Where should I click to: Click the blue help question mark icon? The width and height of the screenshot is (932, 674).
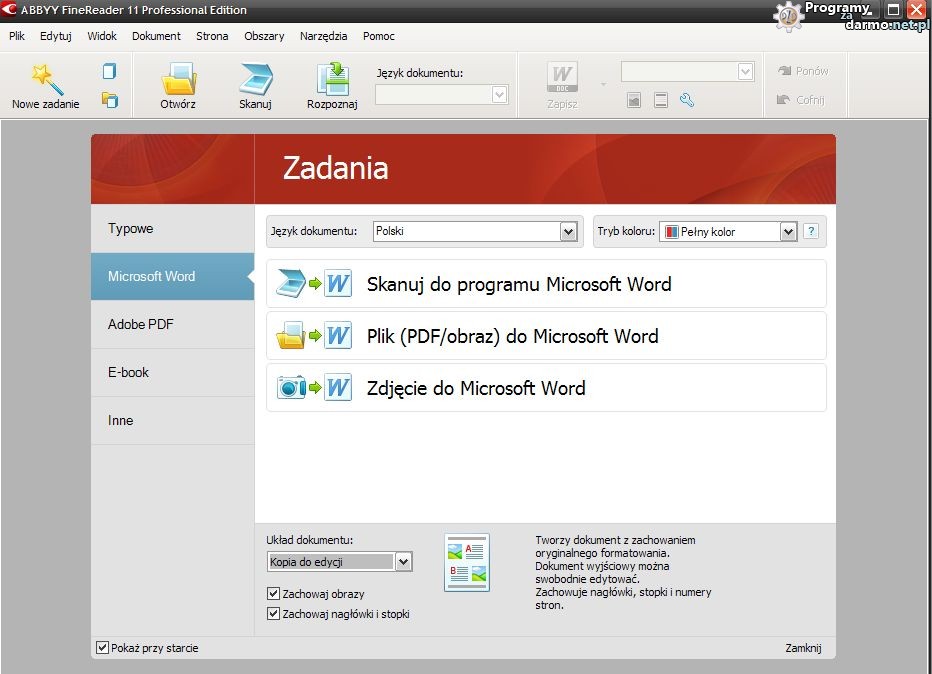811,231
